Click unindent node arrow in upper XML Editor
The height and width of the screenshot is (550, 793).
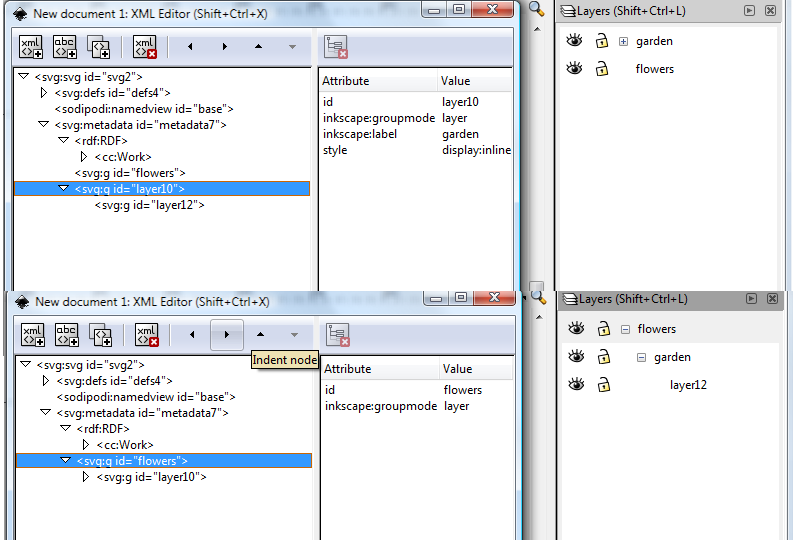coord(191,47)
